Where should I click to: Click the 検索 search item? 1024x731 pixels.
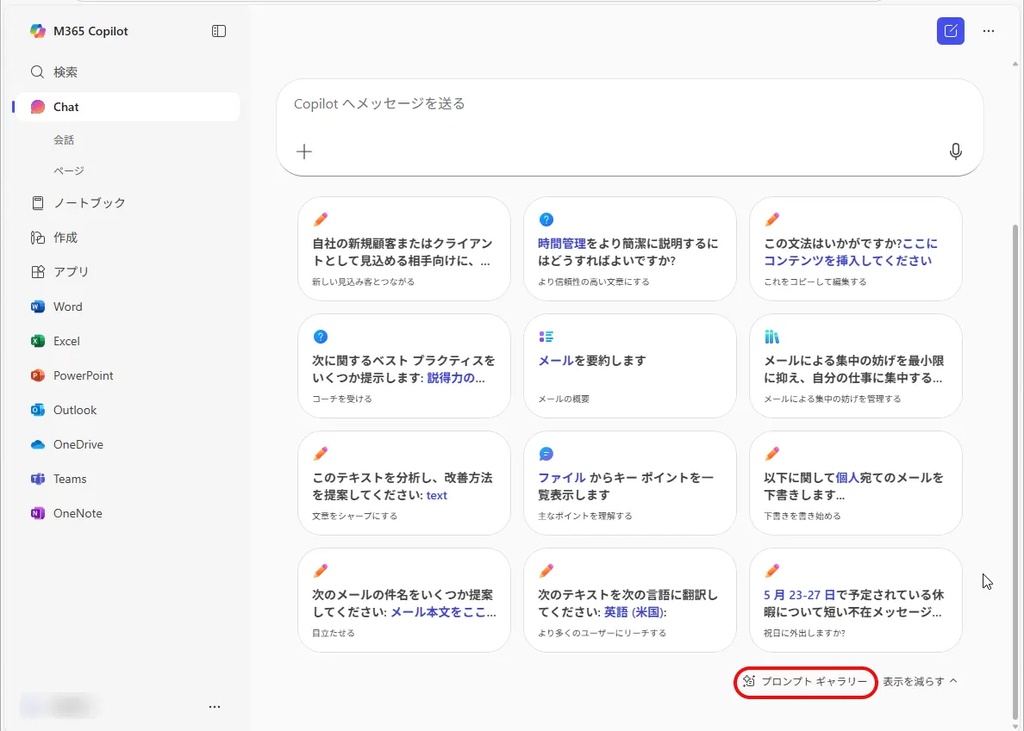(x=65, y=72)
